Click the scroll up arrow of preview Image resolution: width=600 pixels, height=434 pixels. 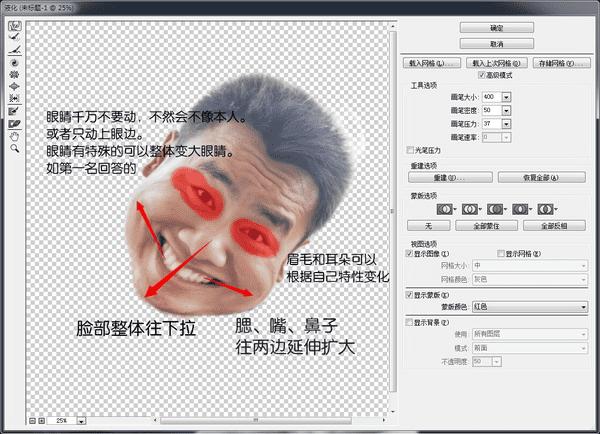click(x=393, y=26)
